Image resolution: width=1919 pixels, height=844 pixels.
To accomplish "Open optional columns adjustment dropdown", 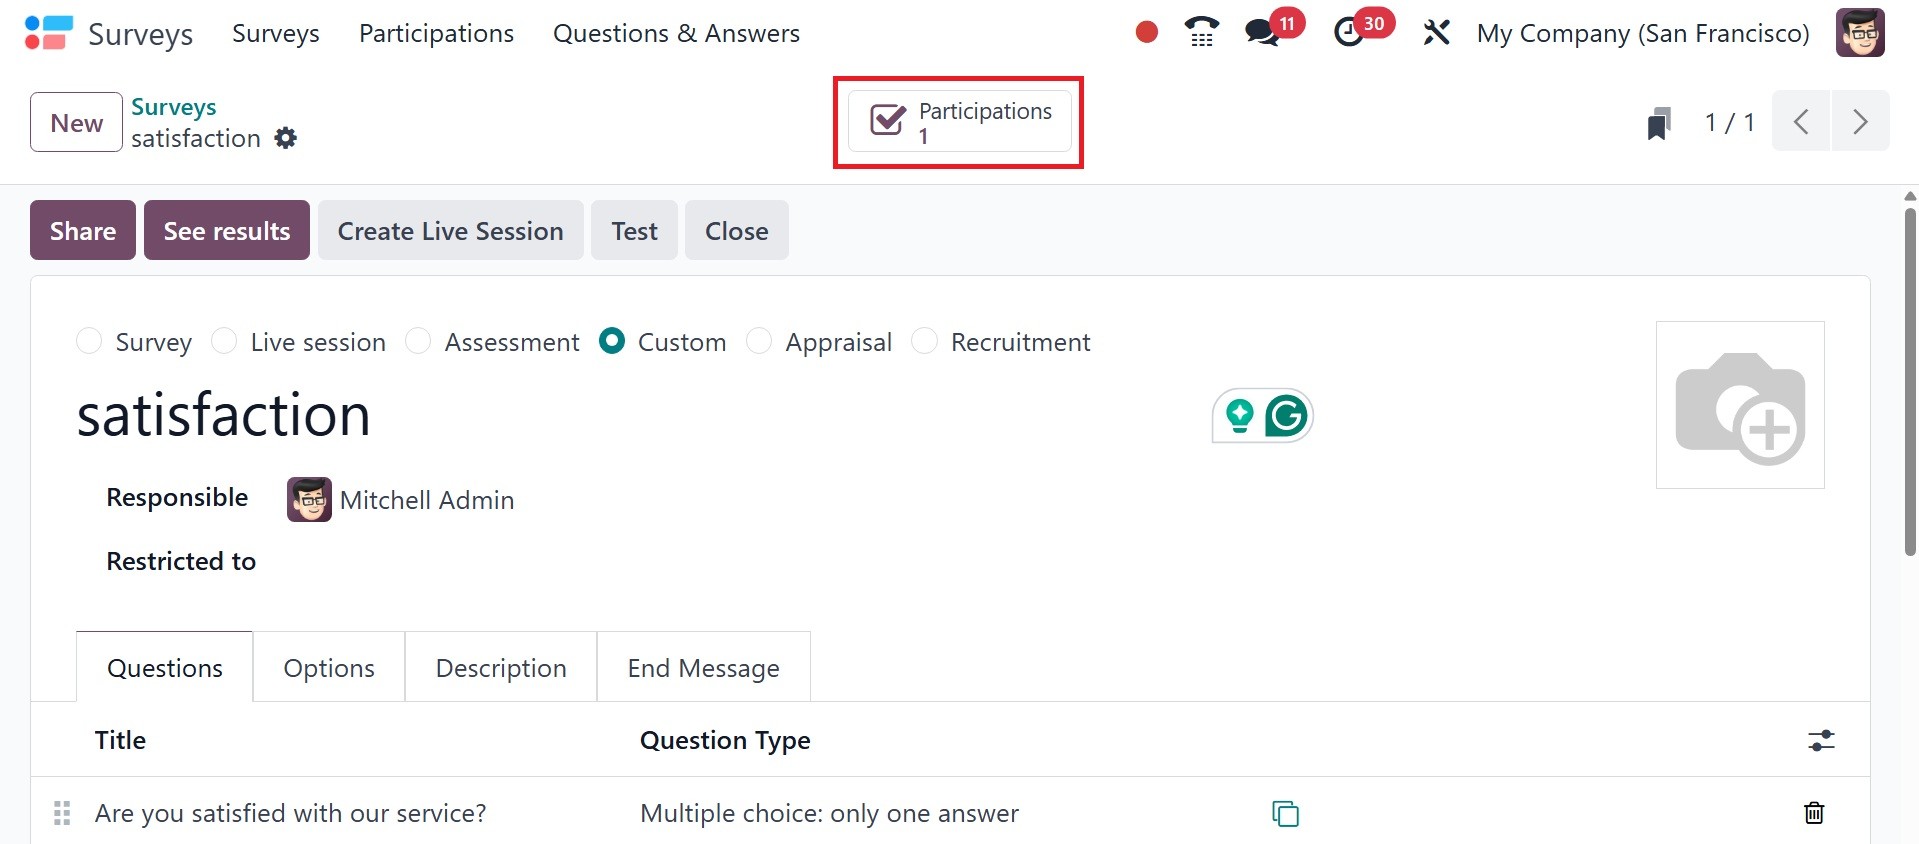I will (1821, 740).
